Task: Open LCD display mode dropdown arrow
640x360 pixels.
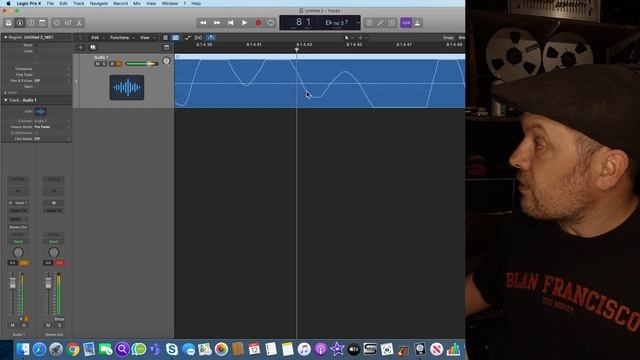Action: click(x=358, y=23)
